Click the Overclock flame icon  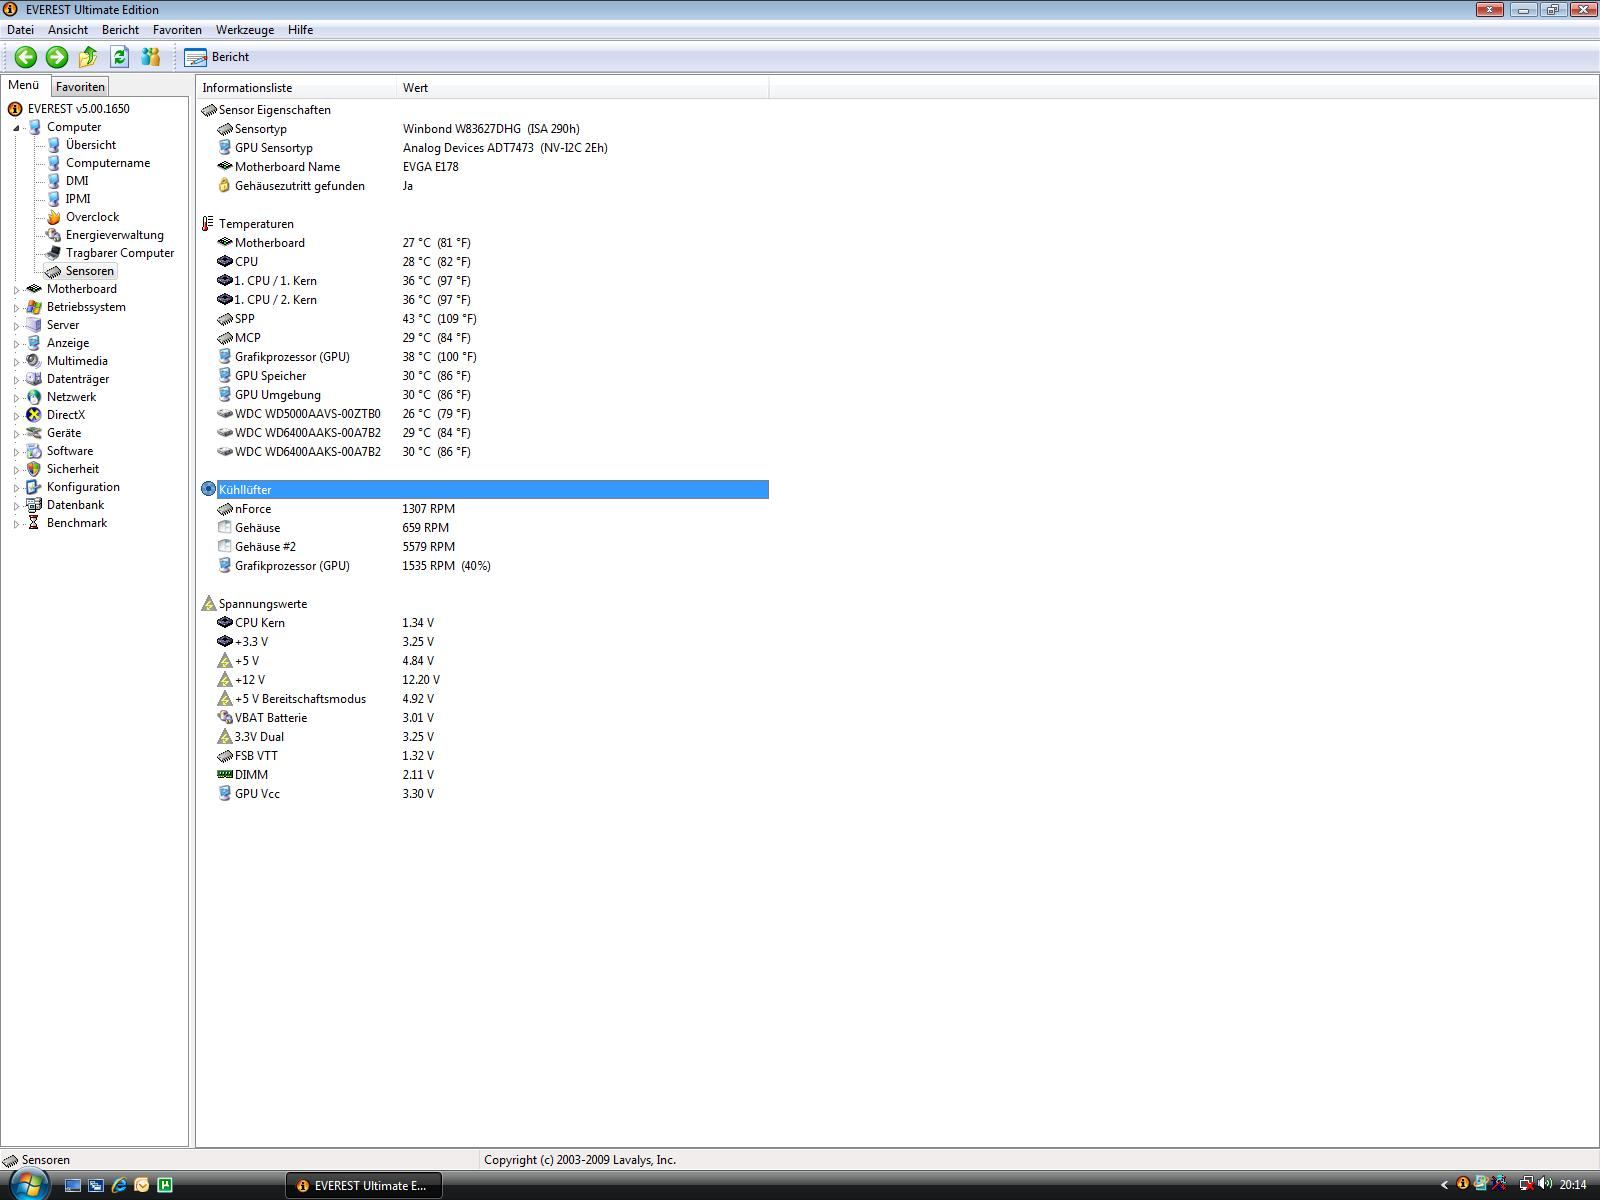pyautogui.click(x=54, y=217)
